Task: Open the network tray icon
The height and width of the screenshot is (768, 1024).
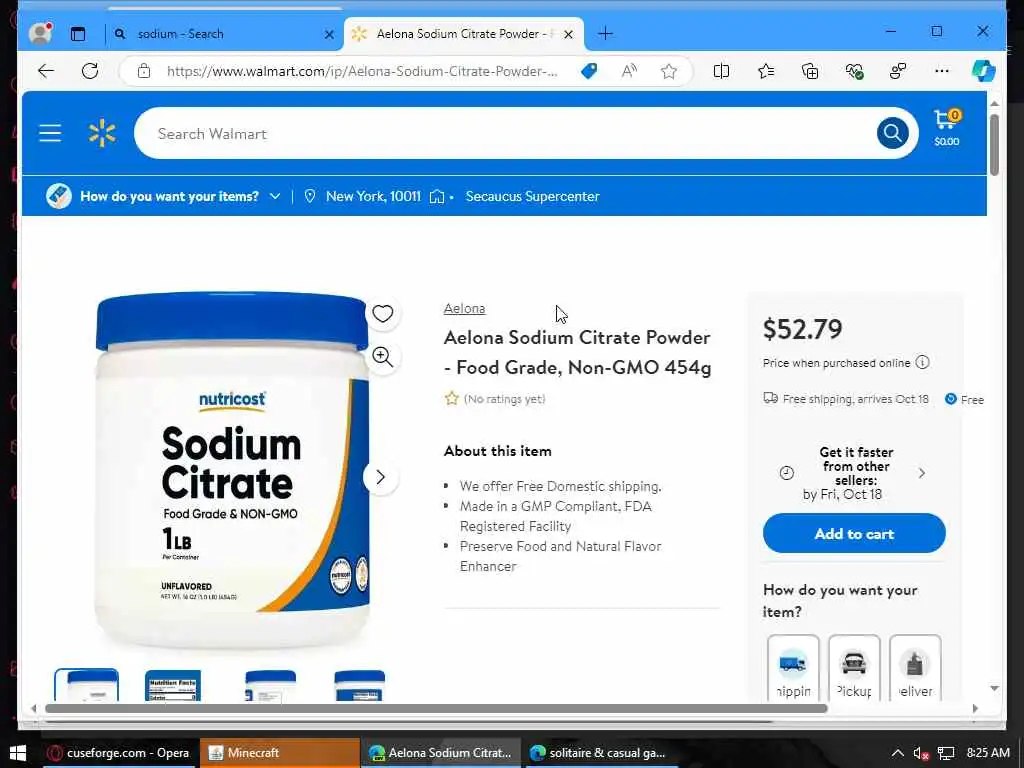Action: 946,754
